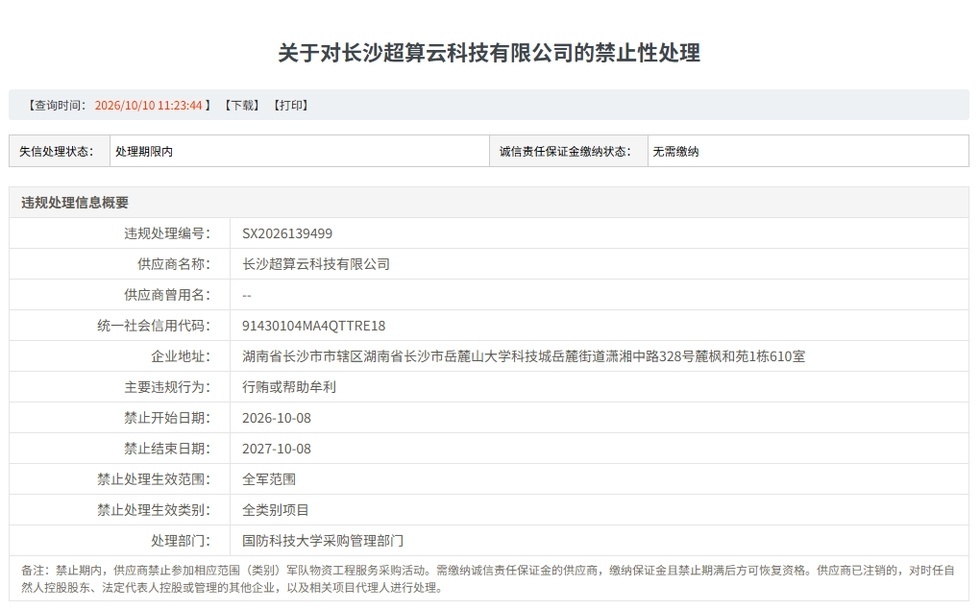980x610 pixels.
Task: Click the label 供应商曾用名
Action: point(167,295)
